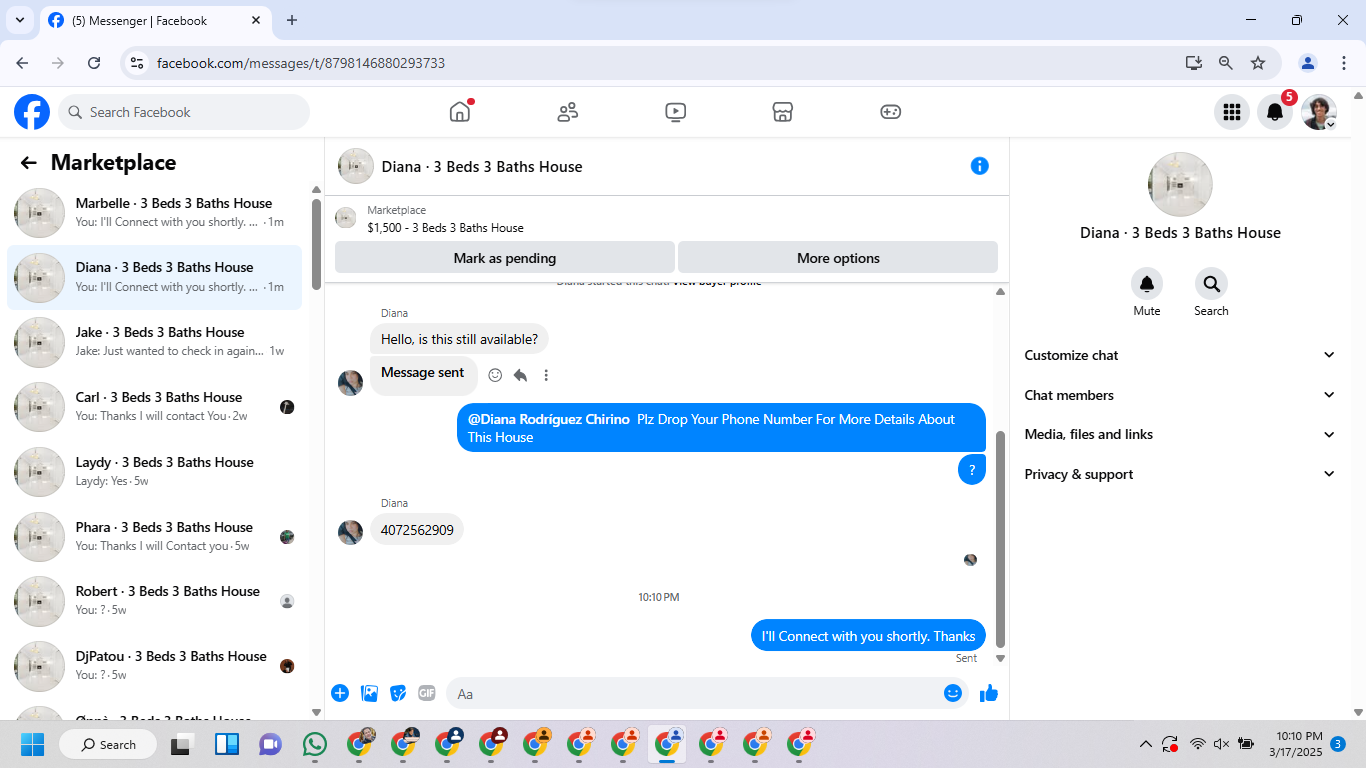Open more options for 'Message sent' message
This screenshot has width=1366, height=768.
(546, 375)
